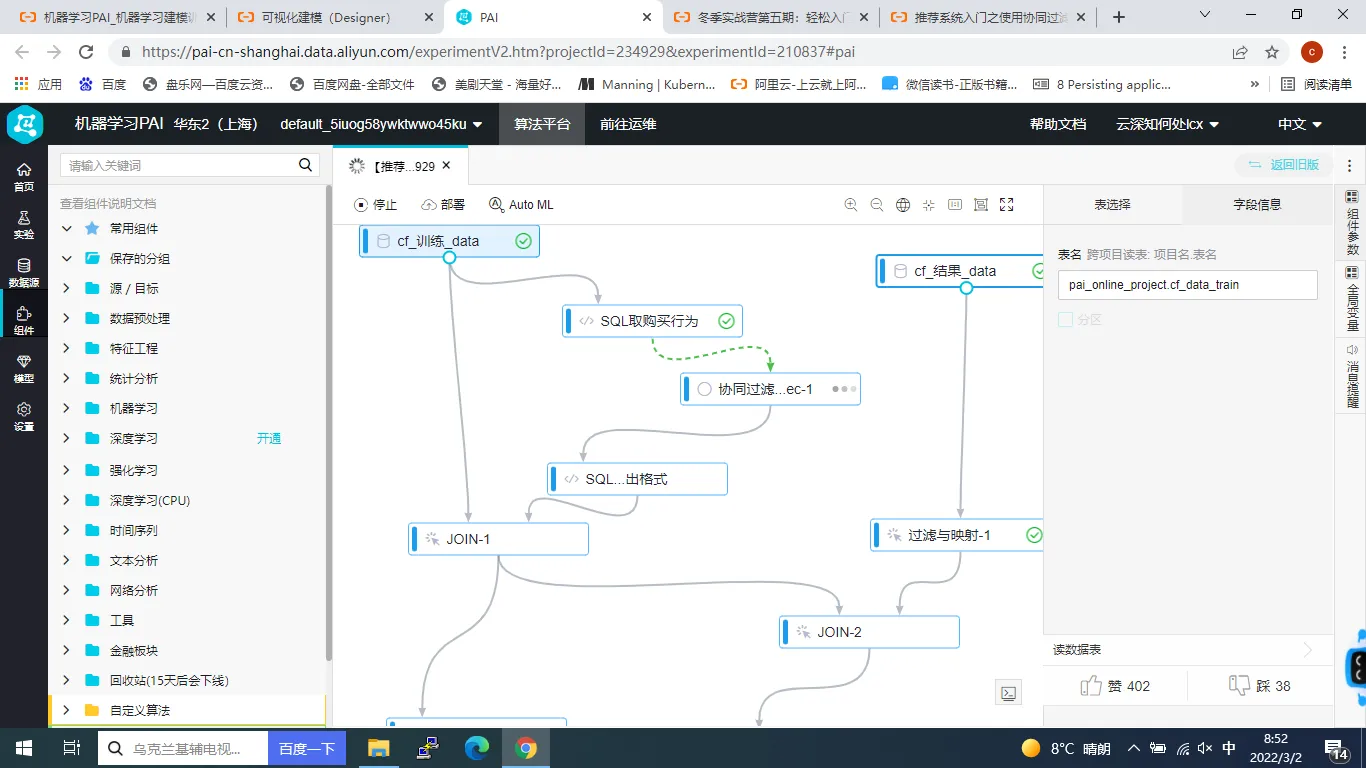Click the thumbs-down 踩 icon
Screen dimensions: 1366x768
point(1240,686)
